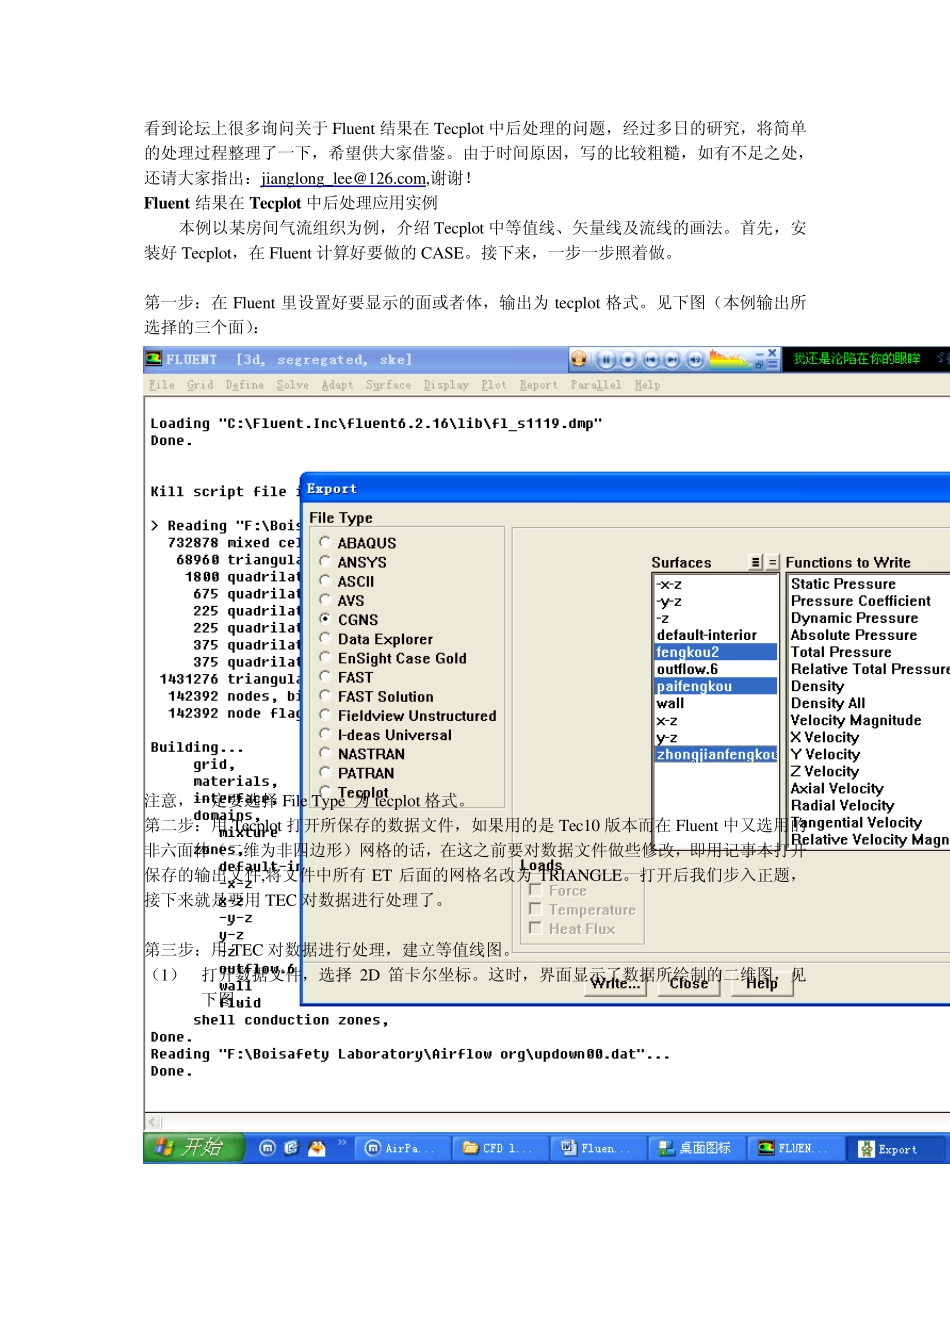Screen dimensions: 950x1344
Task: Toggle the Temperature loads checkbox
Action: [535, 909]
